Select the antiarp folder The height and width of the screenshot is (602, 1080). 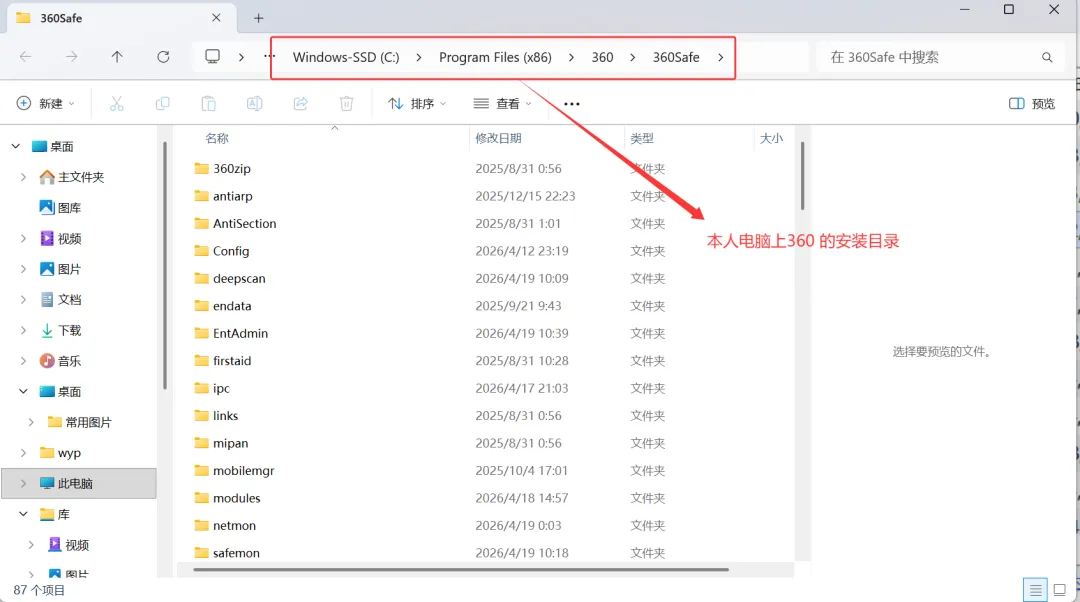click(223, 196)
